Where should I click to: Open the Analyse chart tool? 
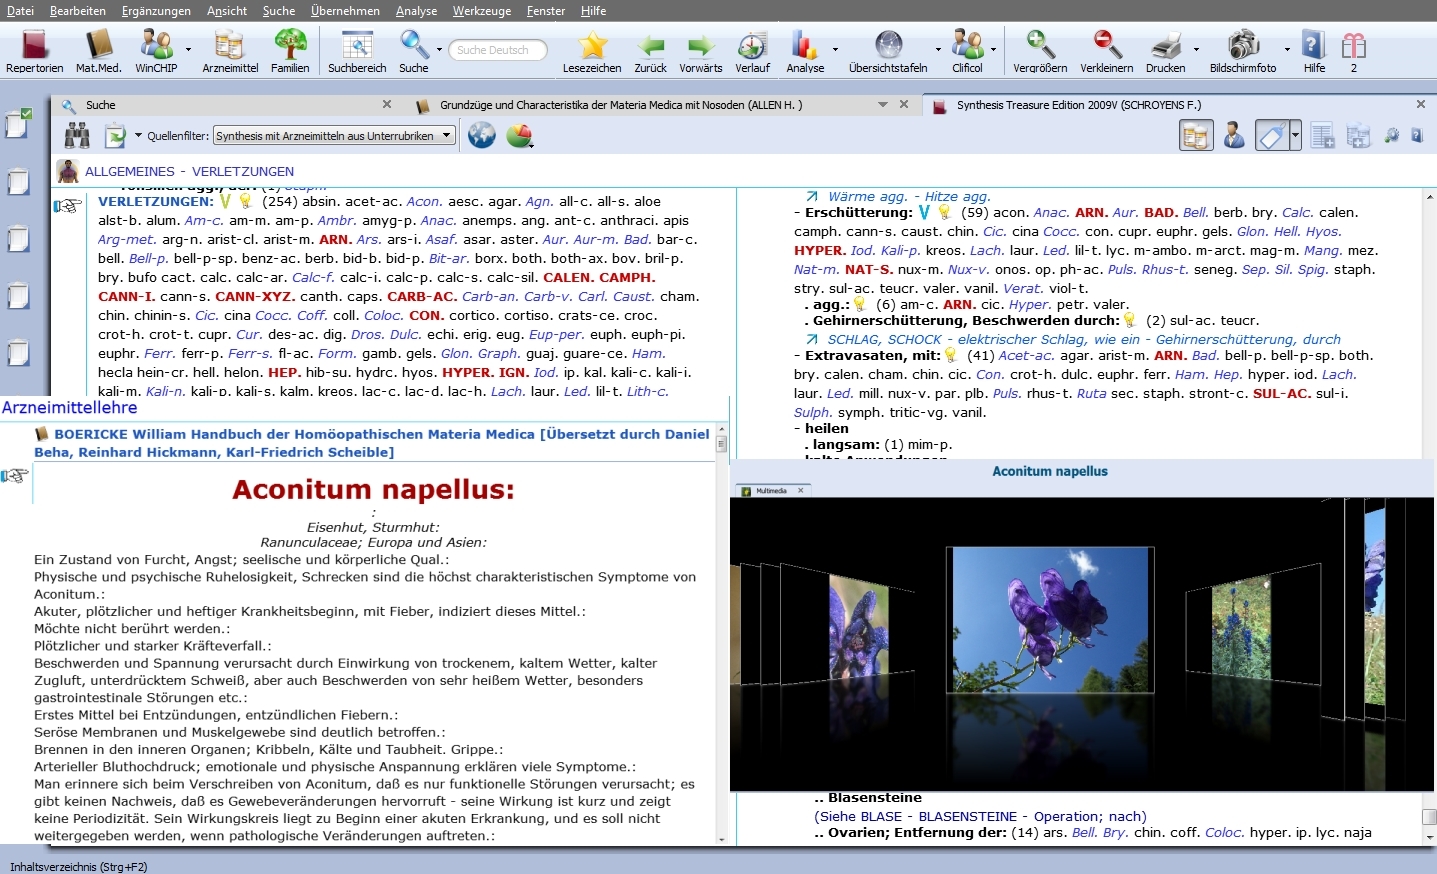tap(805, 51)
